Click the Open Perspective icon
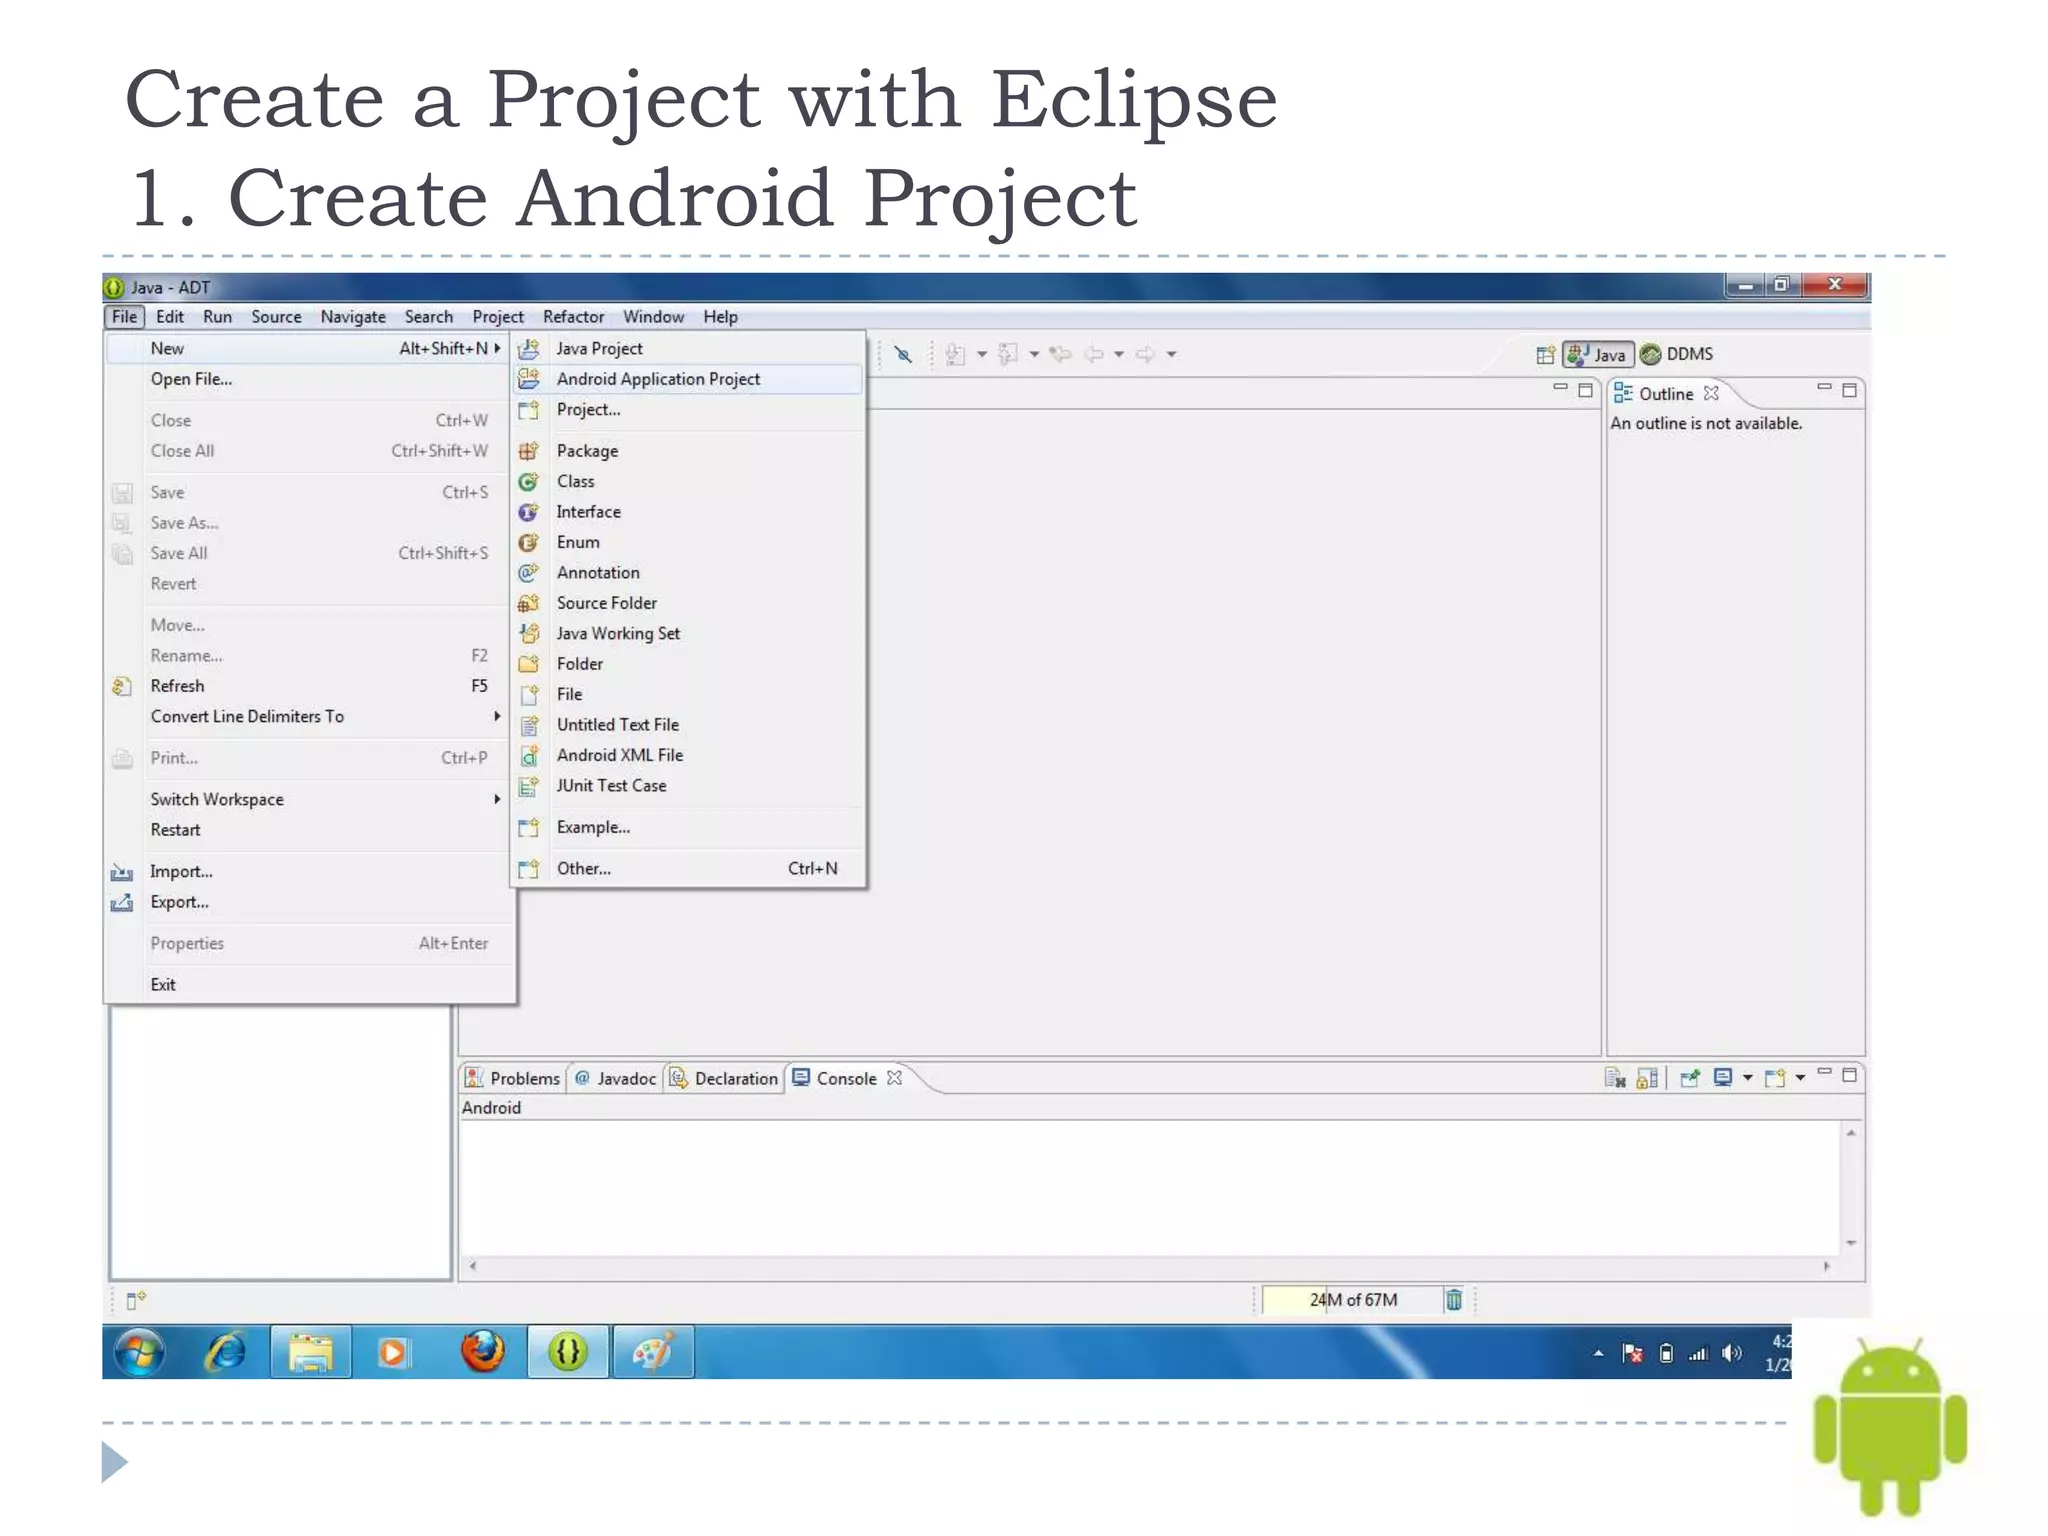This screenshot has width=2048, height=1536. [1546, 354]
